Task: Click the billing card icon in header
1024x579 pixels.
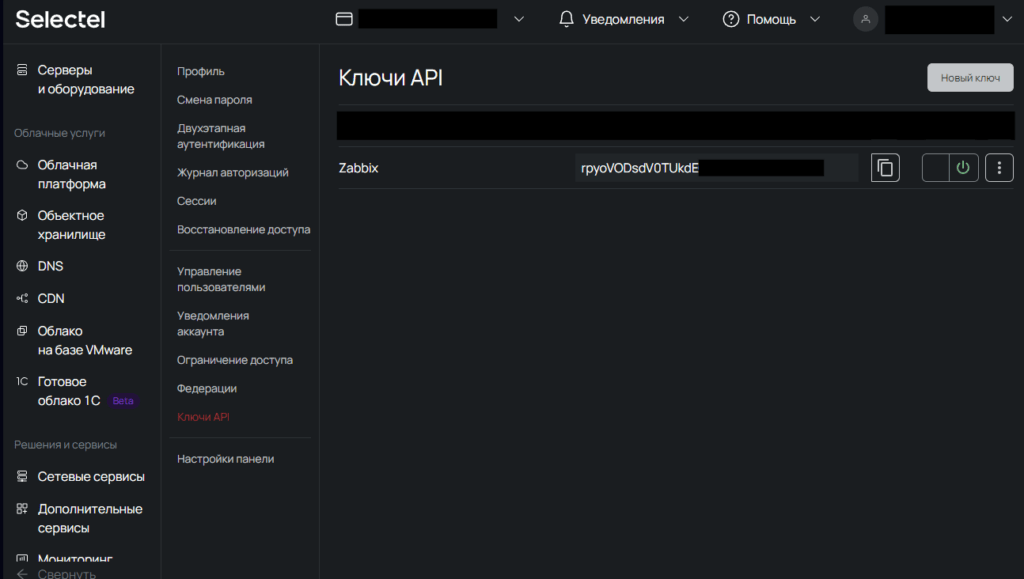Action: [x=344, y=20]
